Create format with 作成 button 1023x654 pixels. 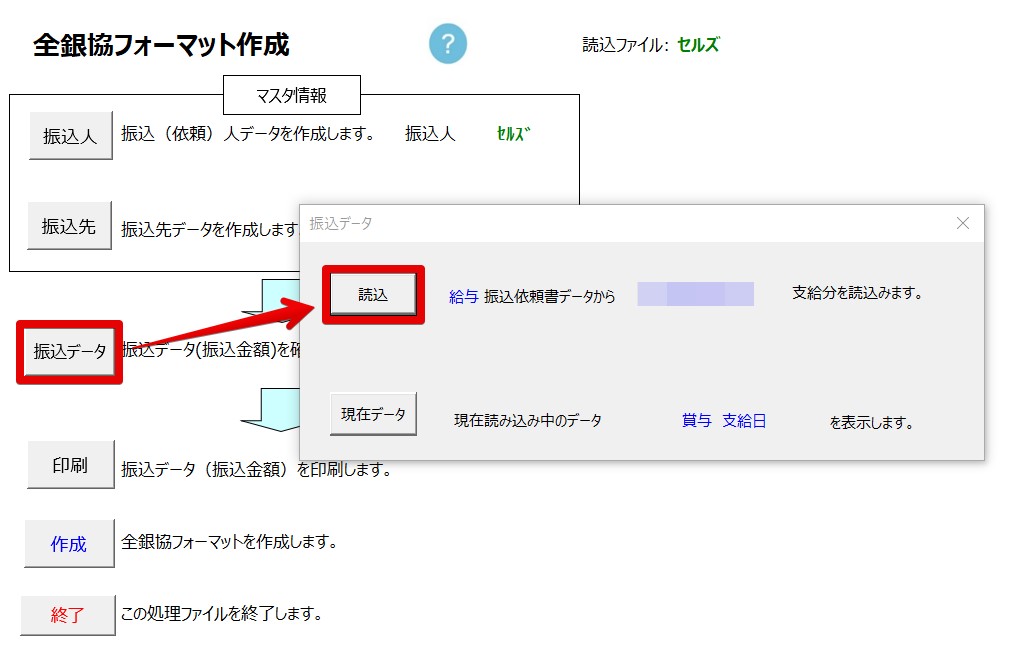click(69, 544)
